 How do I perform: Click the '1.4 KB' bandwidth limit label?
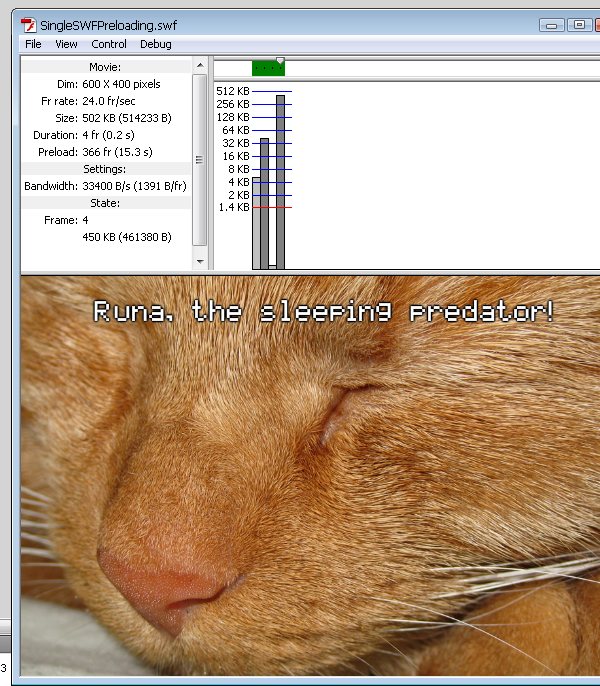(x=234, y=207)
